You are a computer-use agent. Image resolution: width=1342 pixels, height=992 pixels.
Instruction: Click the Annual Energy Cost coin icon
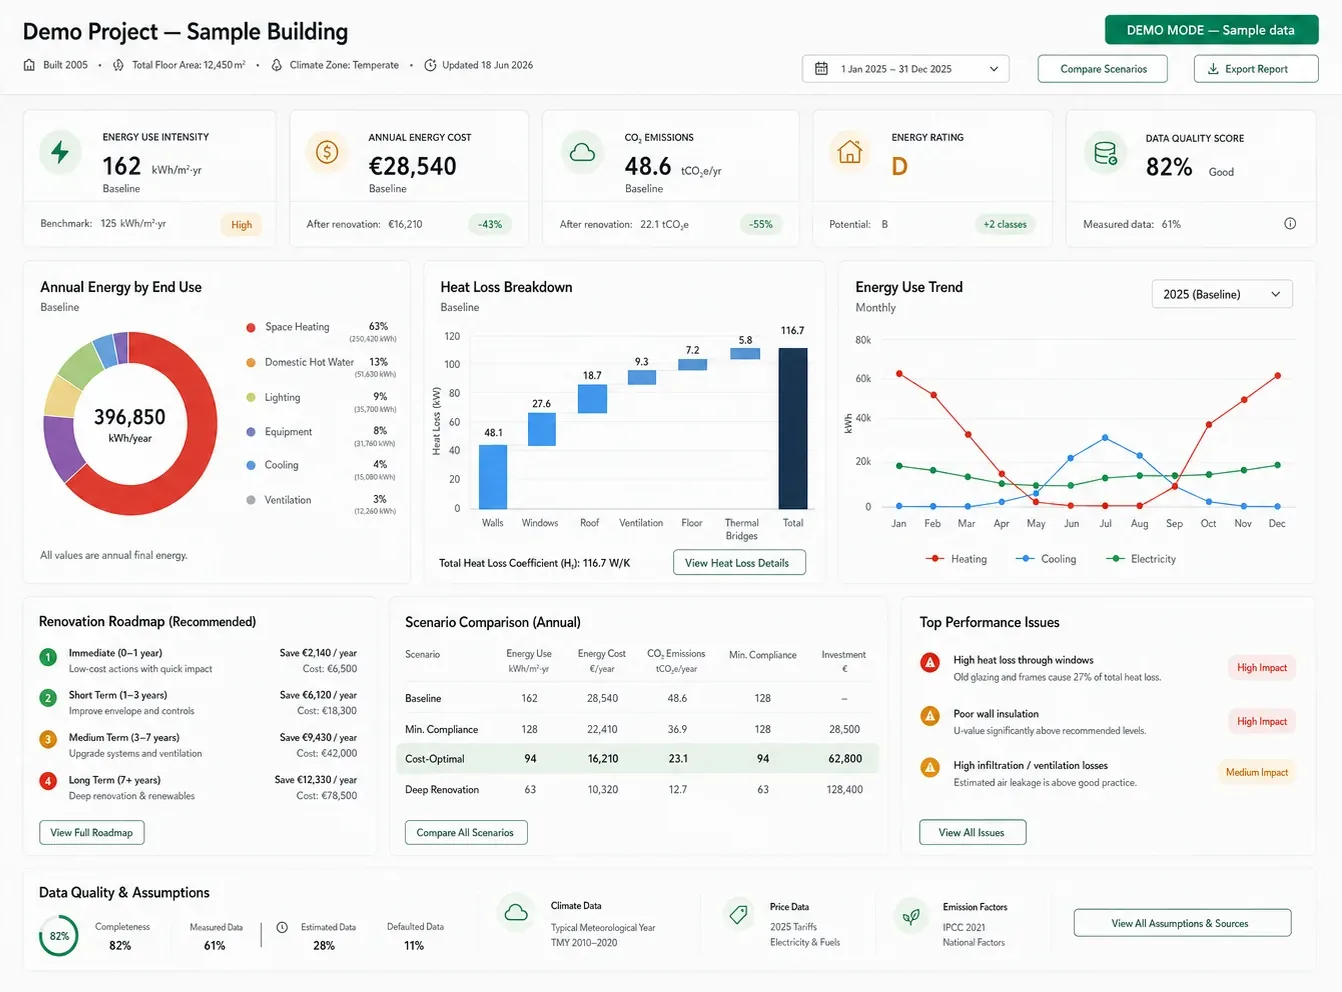[x=327, y=153]
